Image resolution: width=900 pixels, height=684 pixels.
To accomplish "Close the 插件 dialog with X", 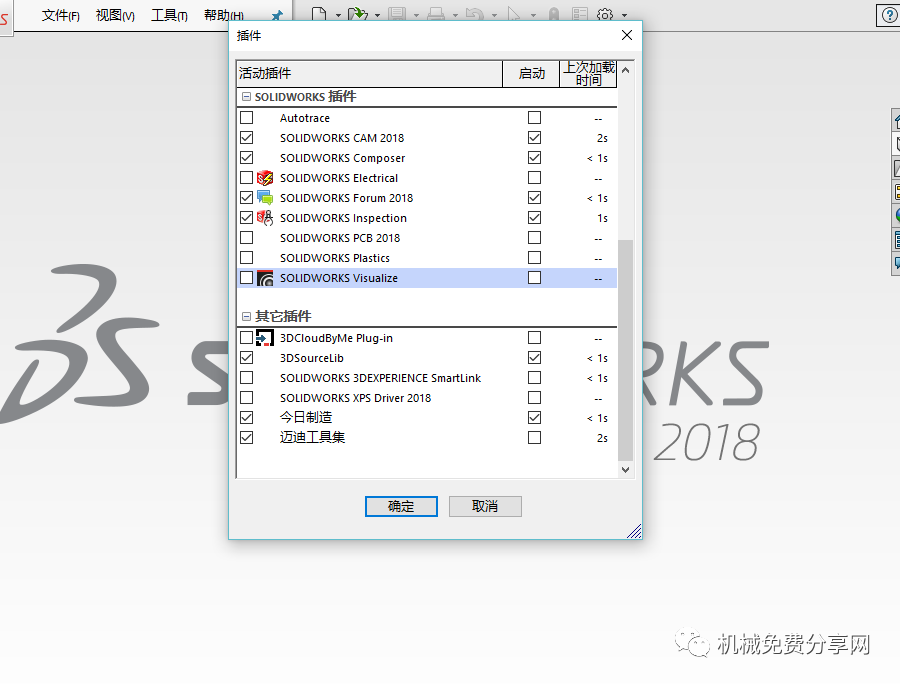I will pyautogui.click(x=627, y=36).
